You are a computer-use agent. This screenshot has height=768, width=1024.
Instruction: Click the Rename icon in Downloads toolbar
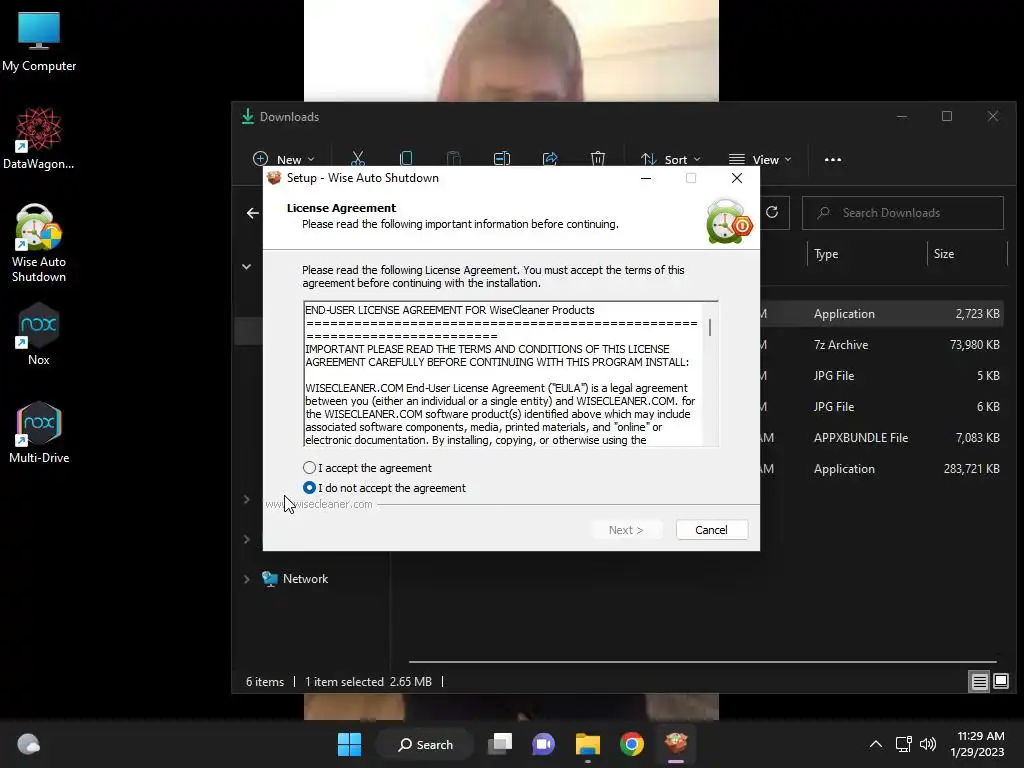pos(502,159)
